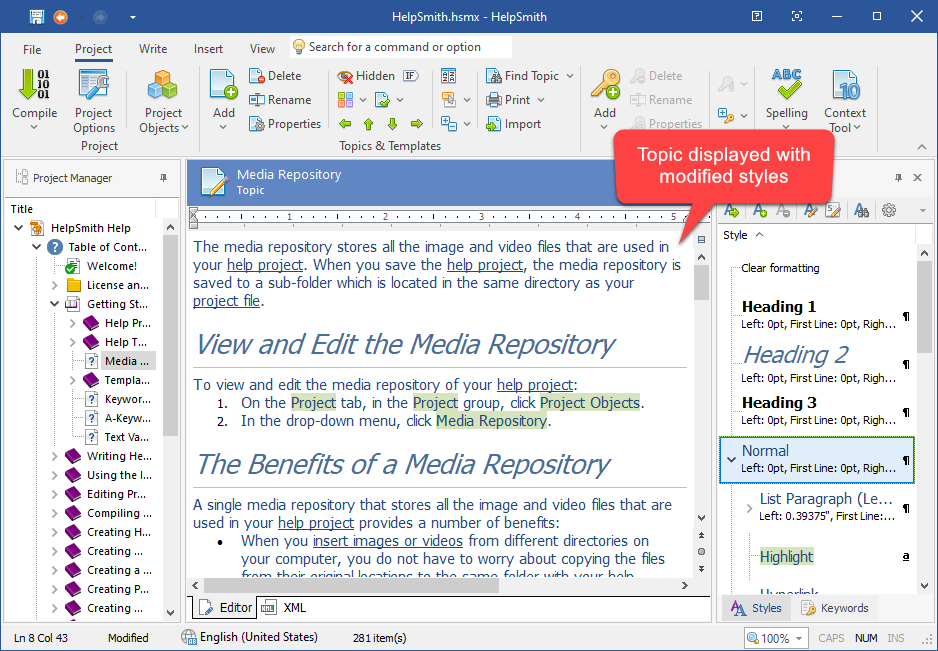Open Project Options
This screenshot has height=651, width=938.
(94, 101)
